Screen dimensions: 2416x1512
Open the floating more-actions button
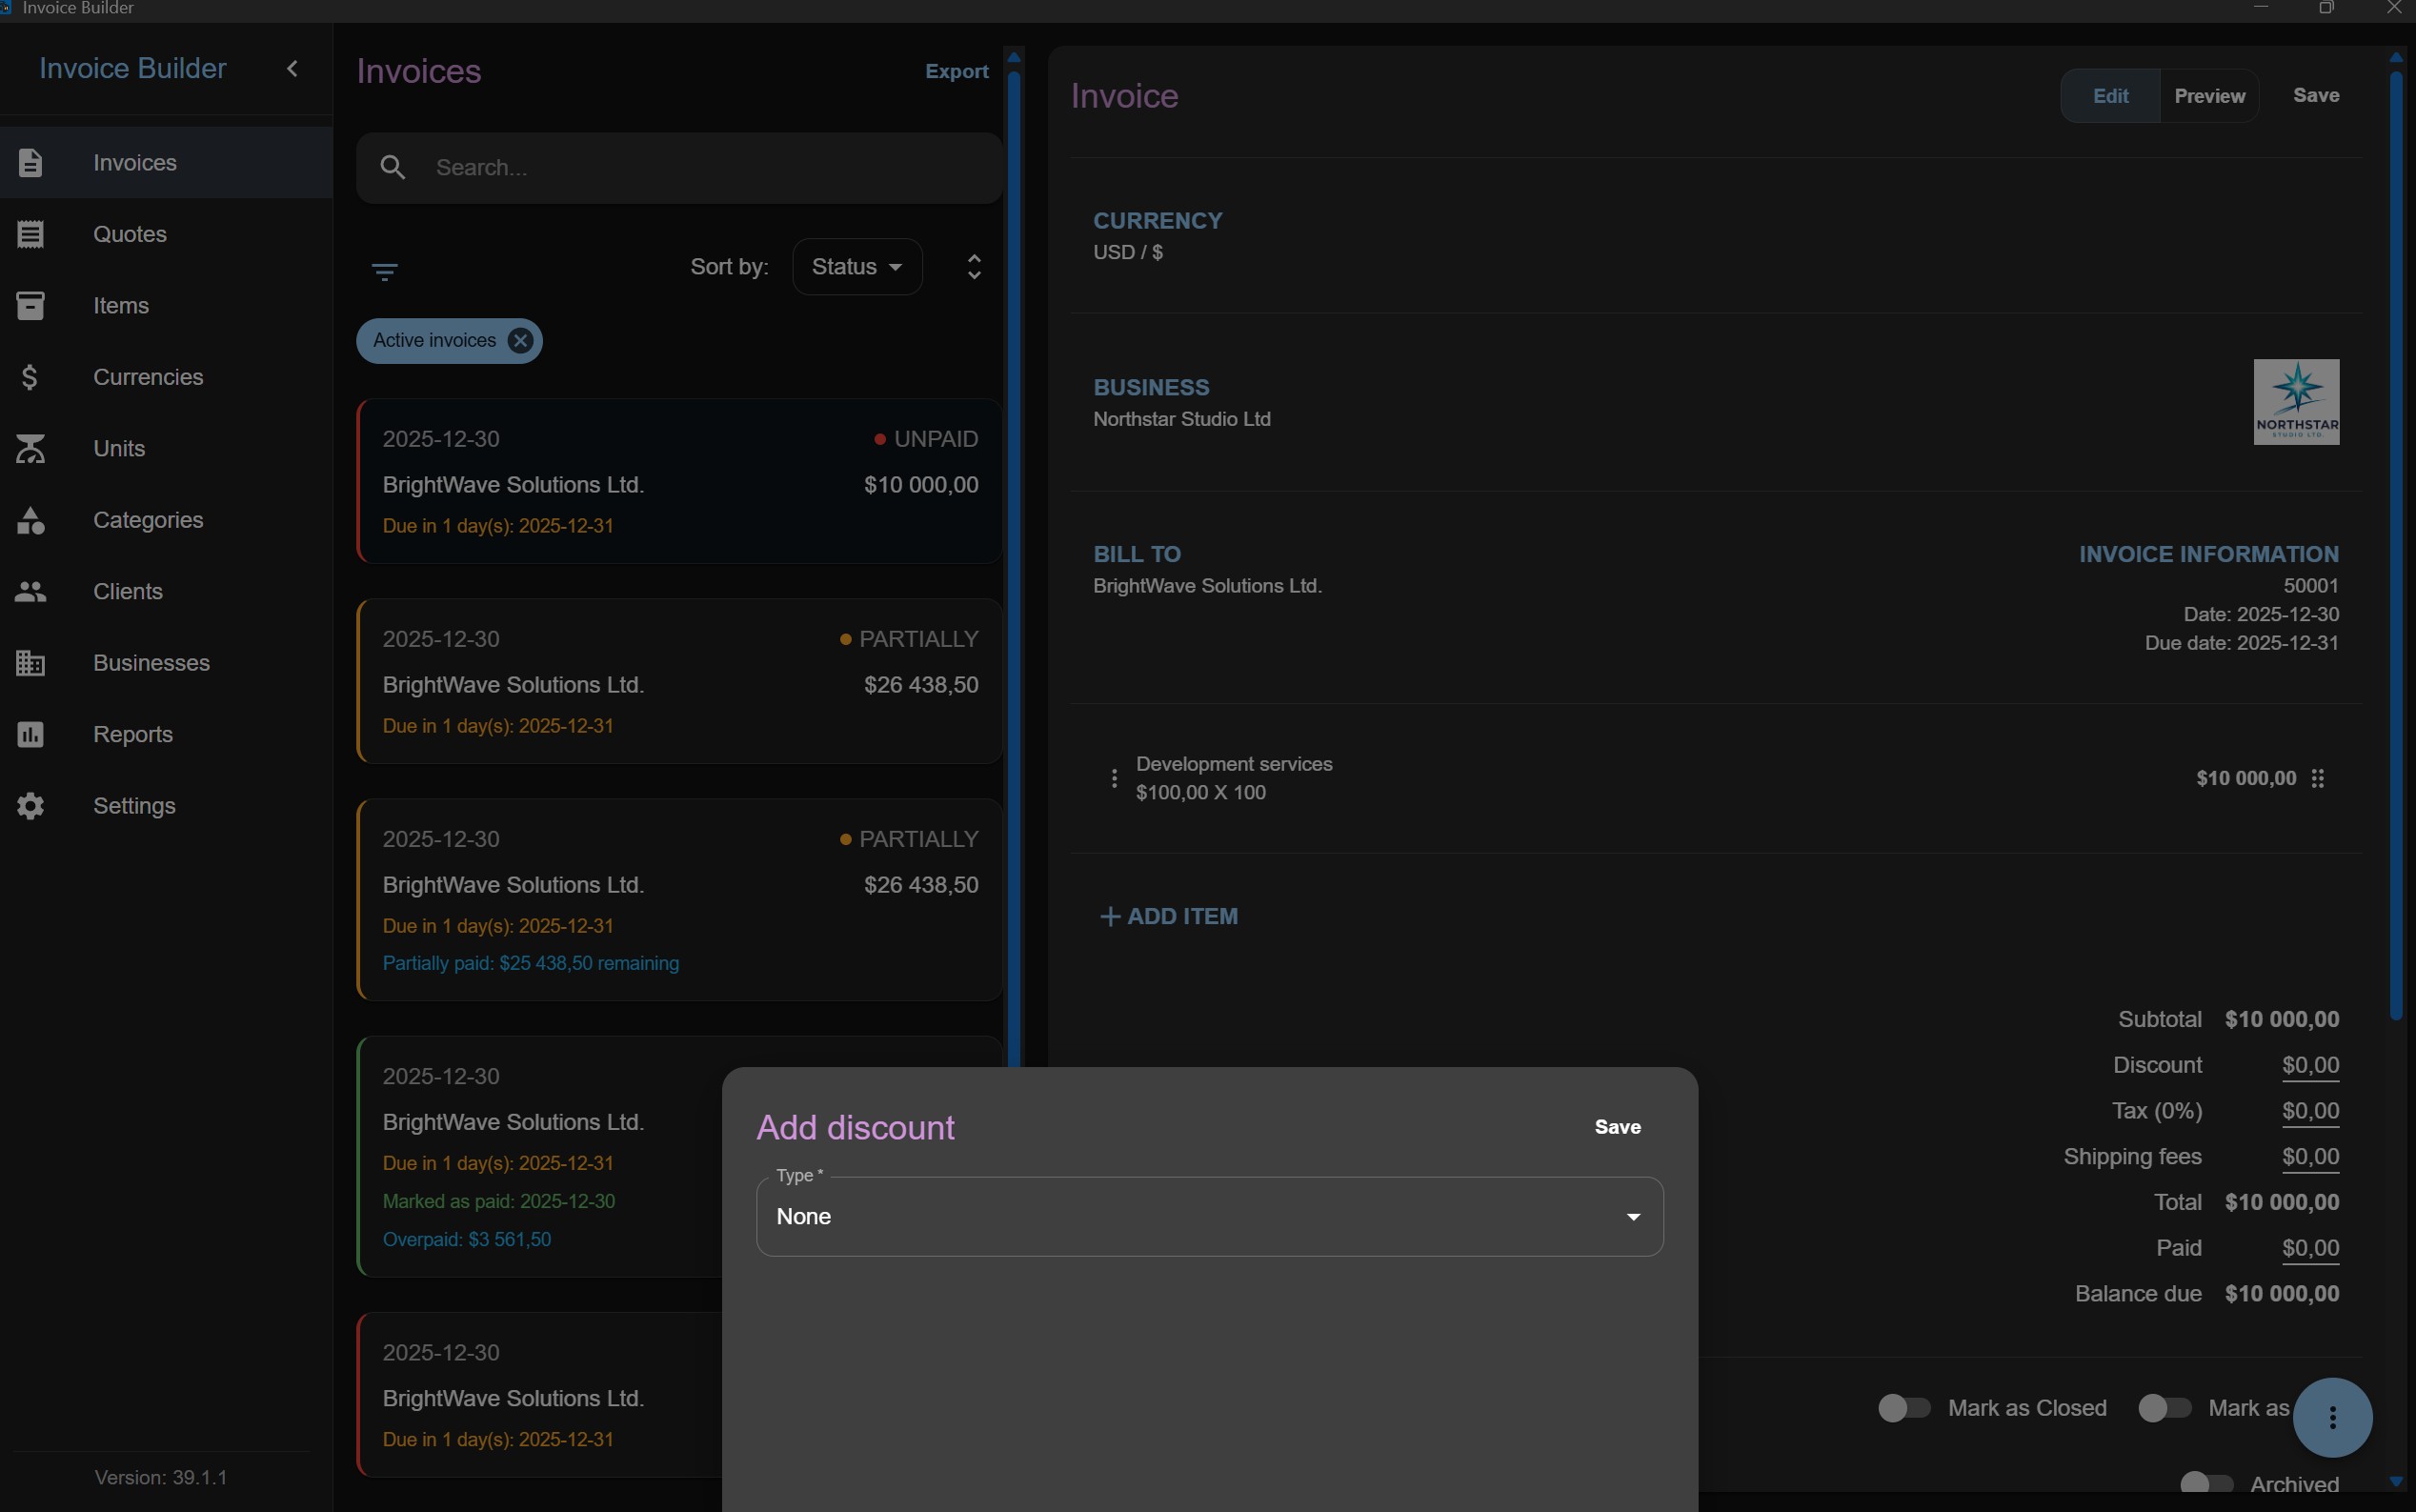click(x=2332, y=1418)
